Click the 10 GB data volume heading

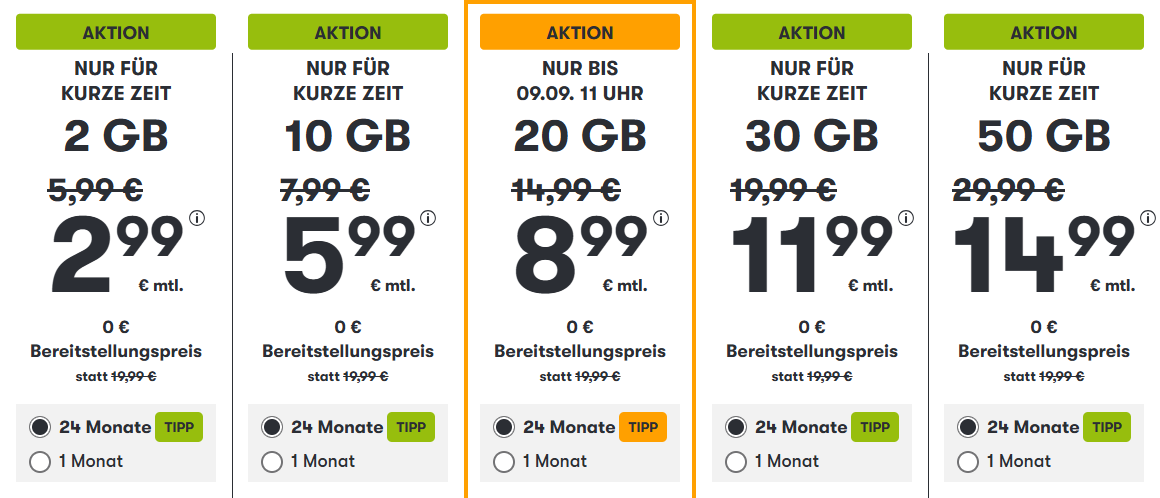(x=348, y=137)
